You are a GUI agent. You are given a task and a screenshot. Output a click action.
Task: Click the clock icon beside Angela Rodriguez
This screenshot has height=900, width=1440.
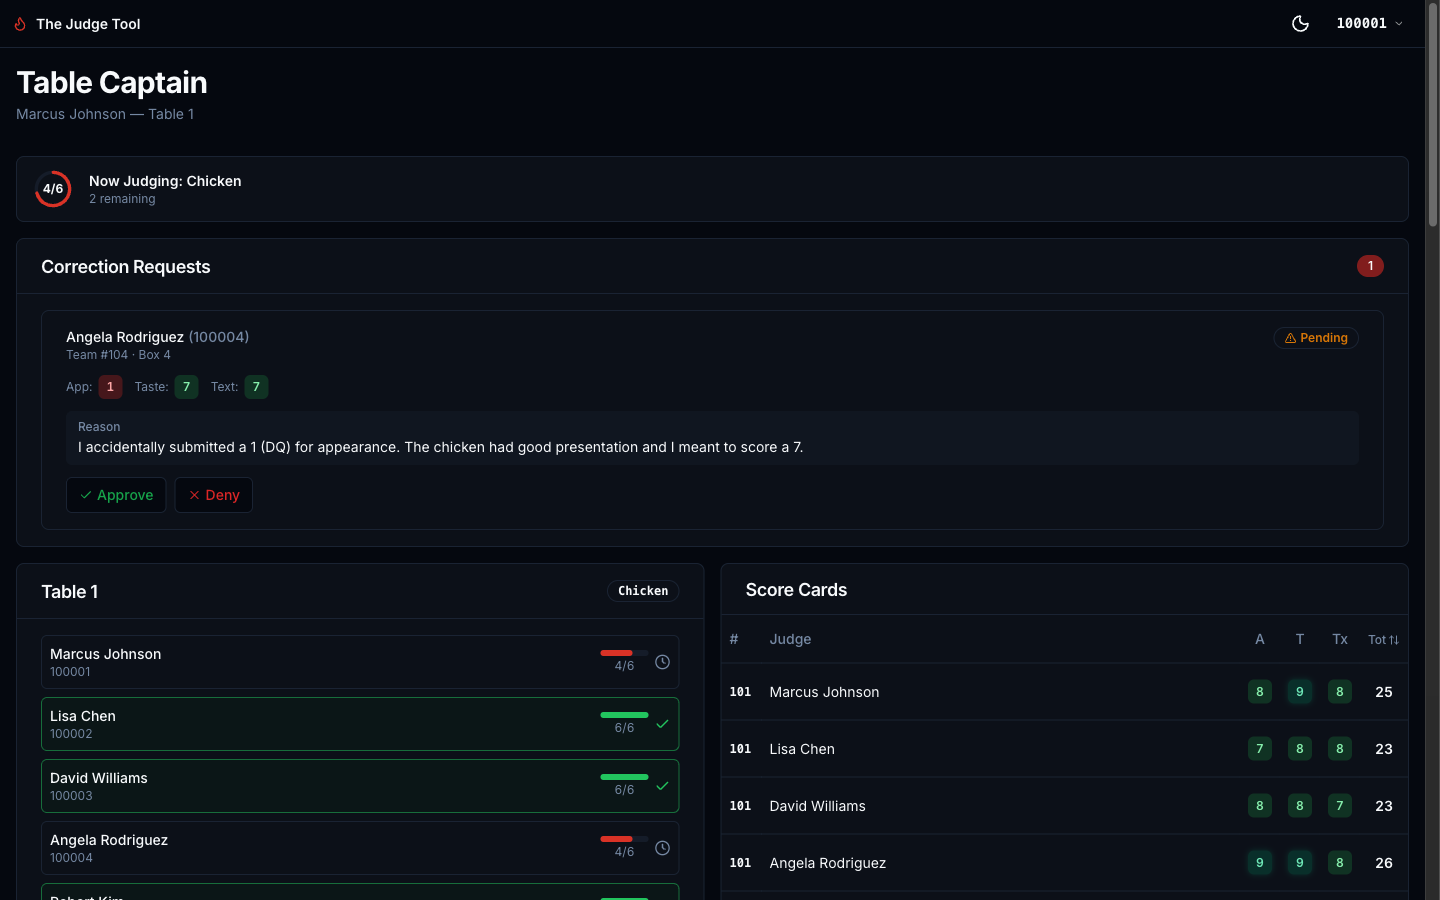click(x=662, y=848)
